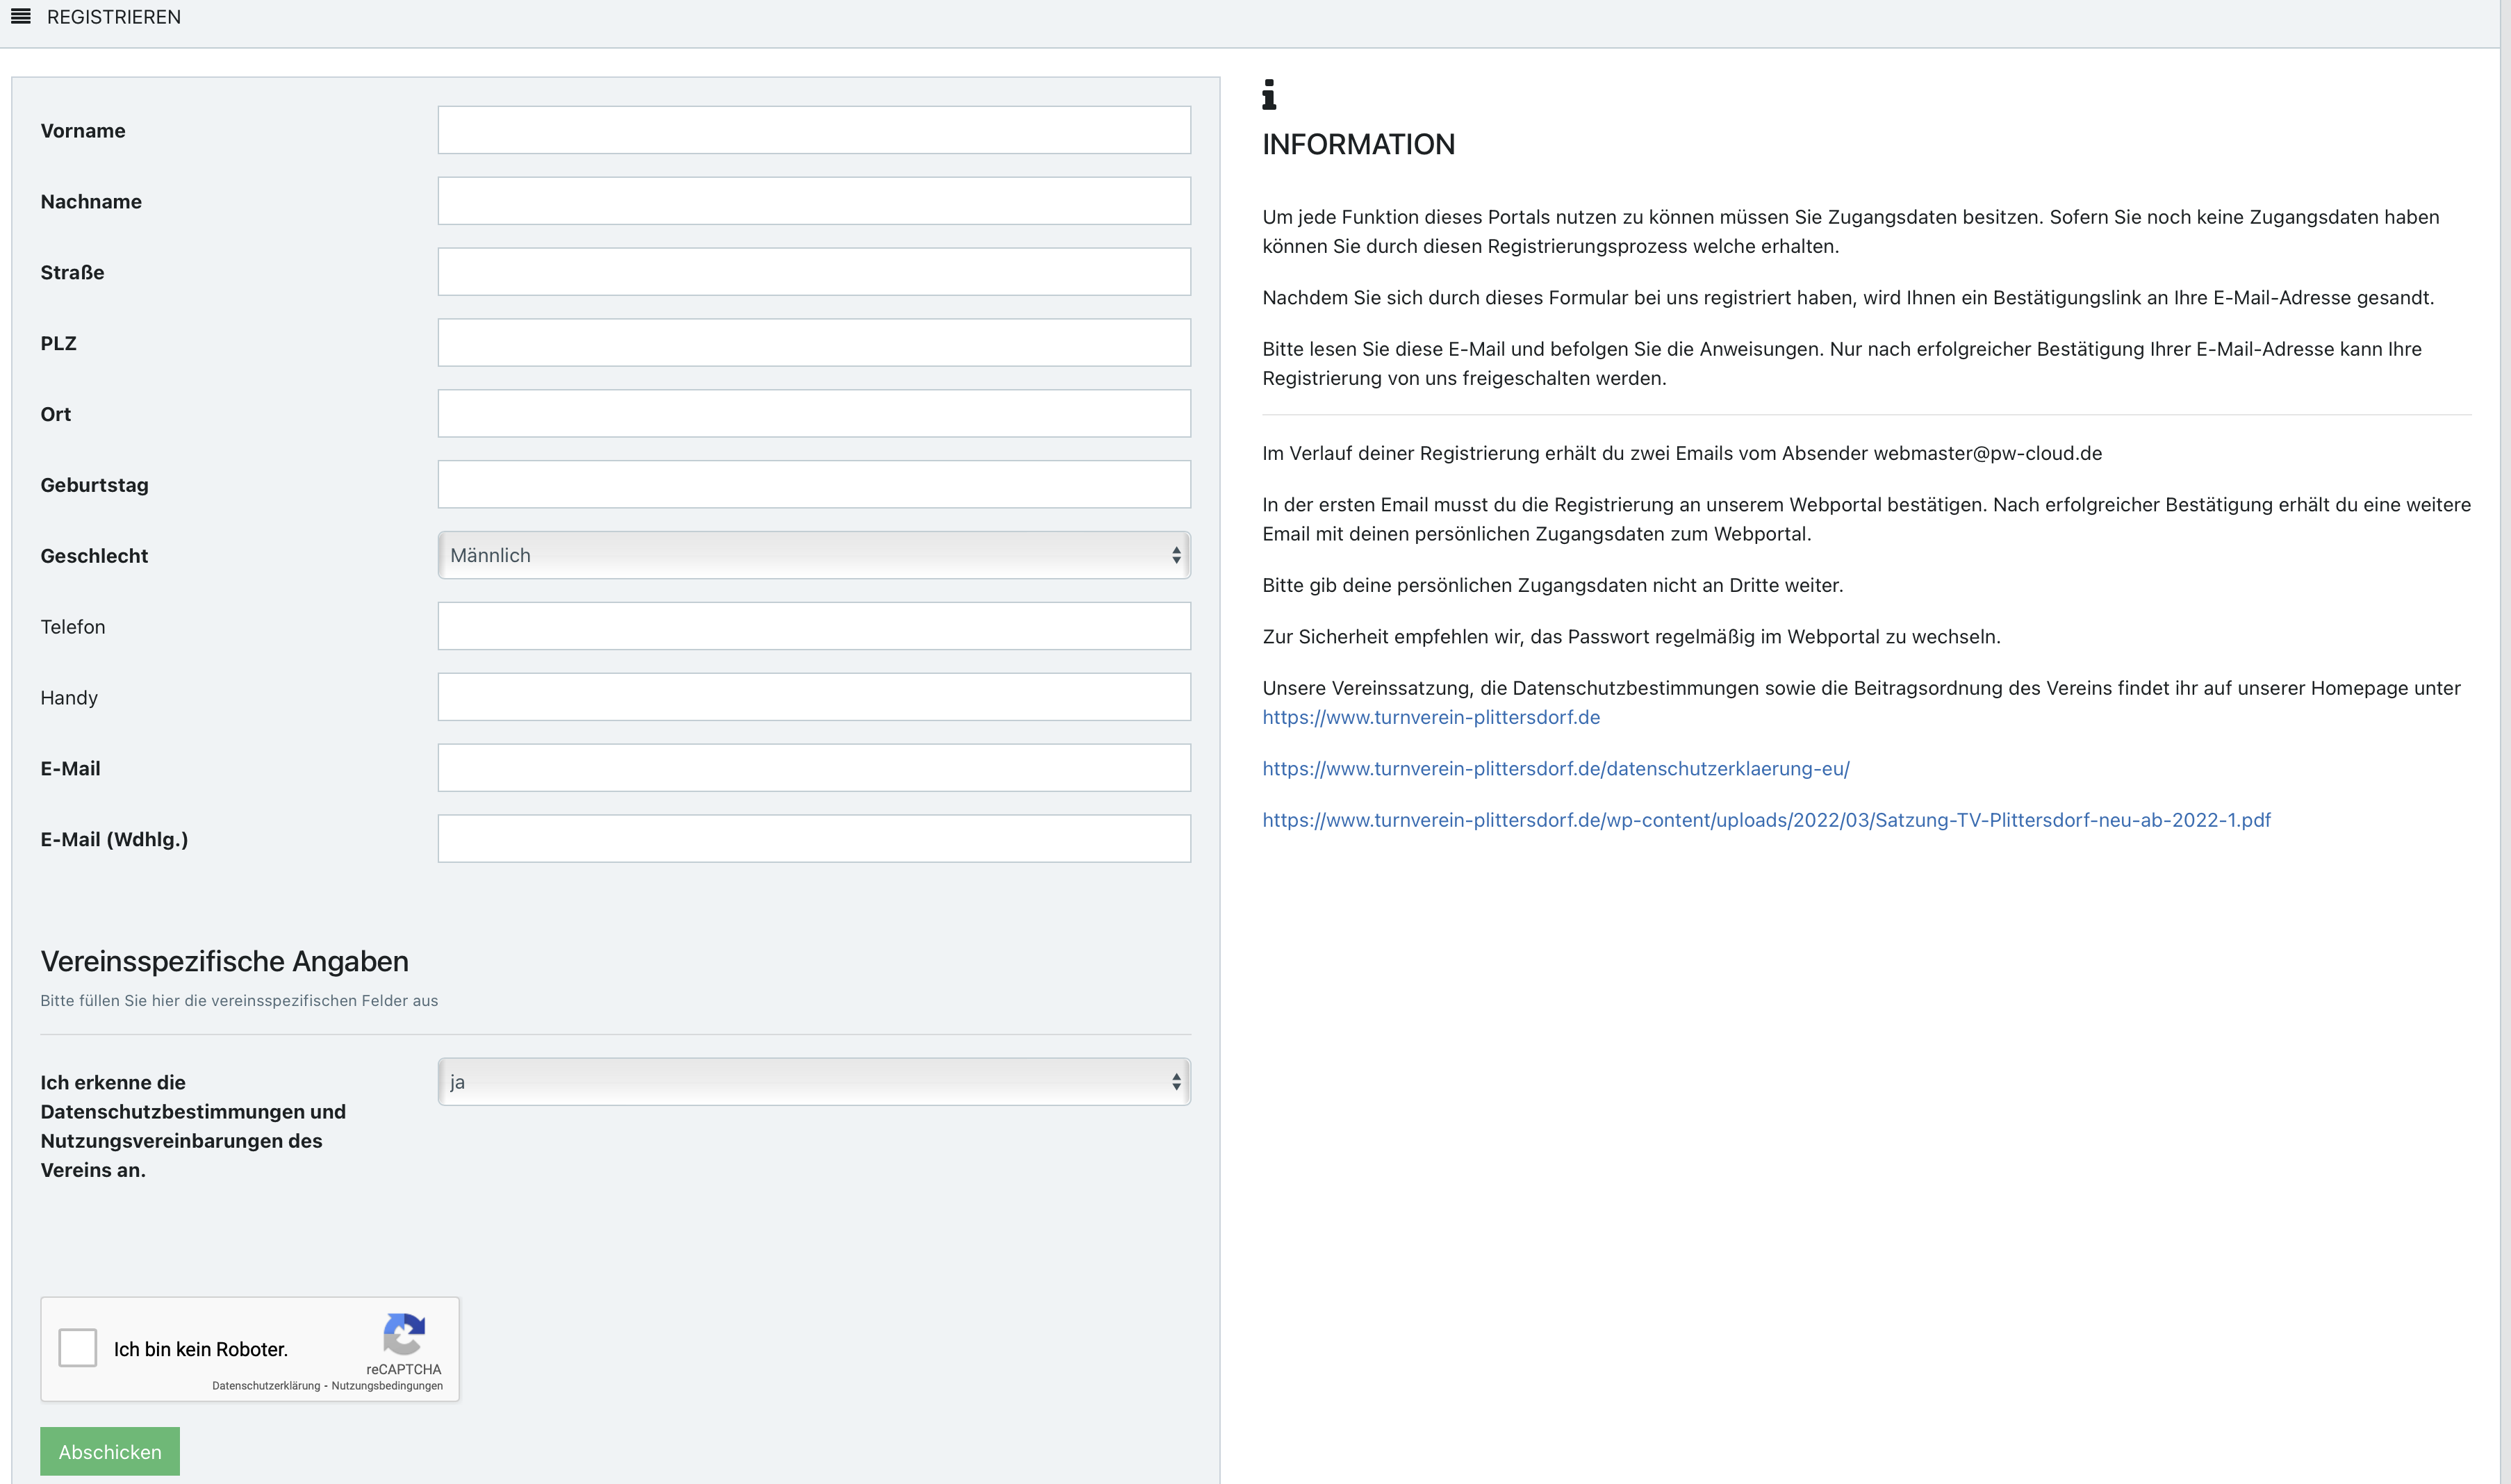The height and width of the screenshot is (1484, 2511).
Task: Click the 'Bitte füllen Sie hier' hint text
Action: click(239, 1000)
